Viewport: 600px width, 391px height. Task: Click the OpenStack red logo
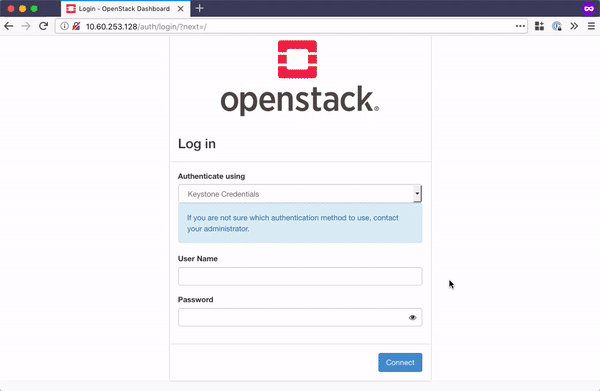[297, 59]
